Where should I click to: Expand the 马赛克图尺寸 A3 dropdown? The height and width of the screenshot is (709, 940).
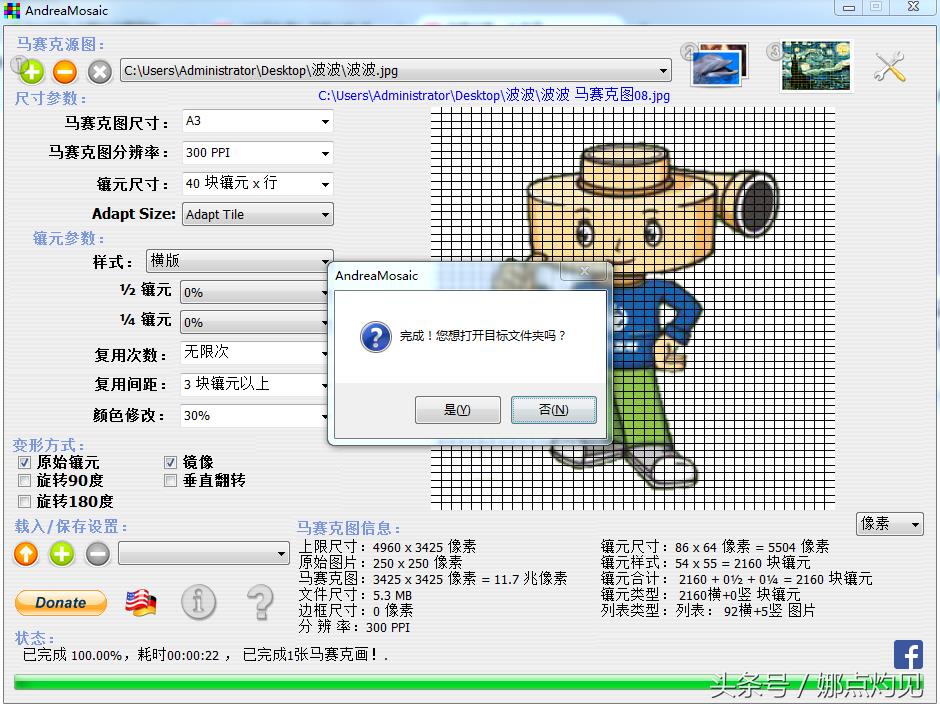pos(258,122)
